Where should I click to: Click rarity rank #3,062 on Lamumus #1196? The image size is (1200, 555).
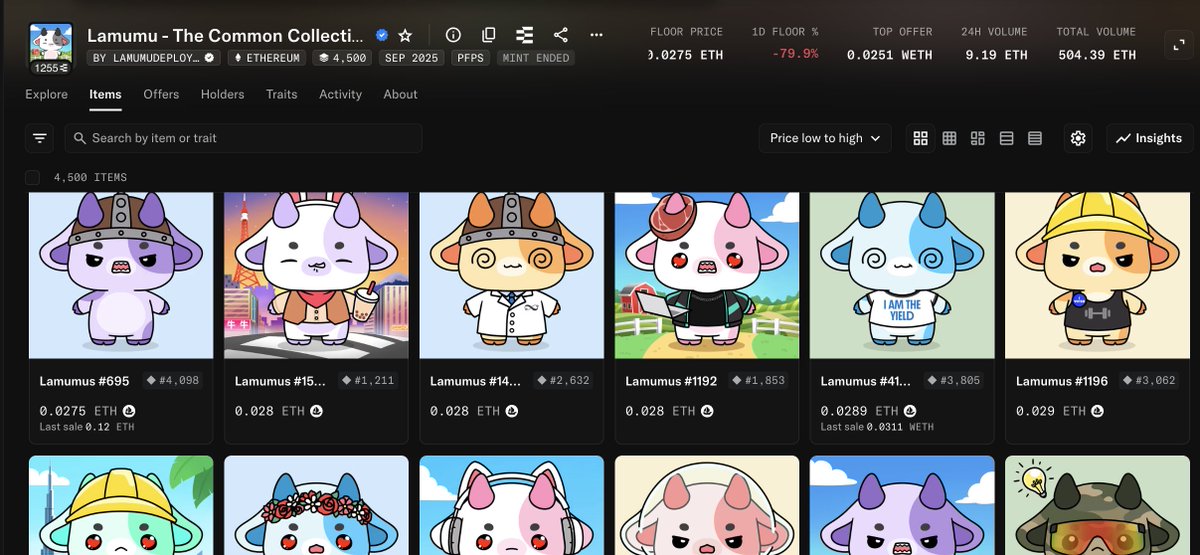[x=1149, y=381]
